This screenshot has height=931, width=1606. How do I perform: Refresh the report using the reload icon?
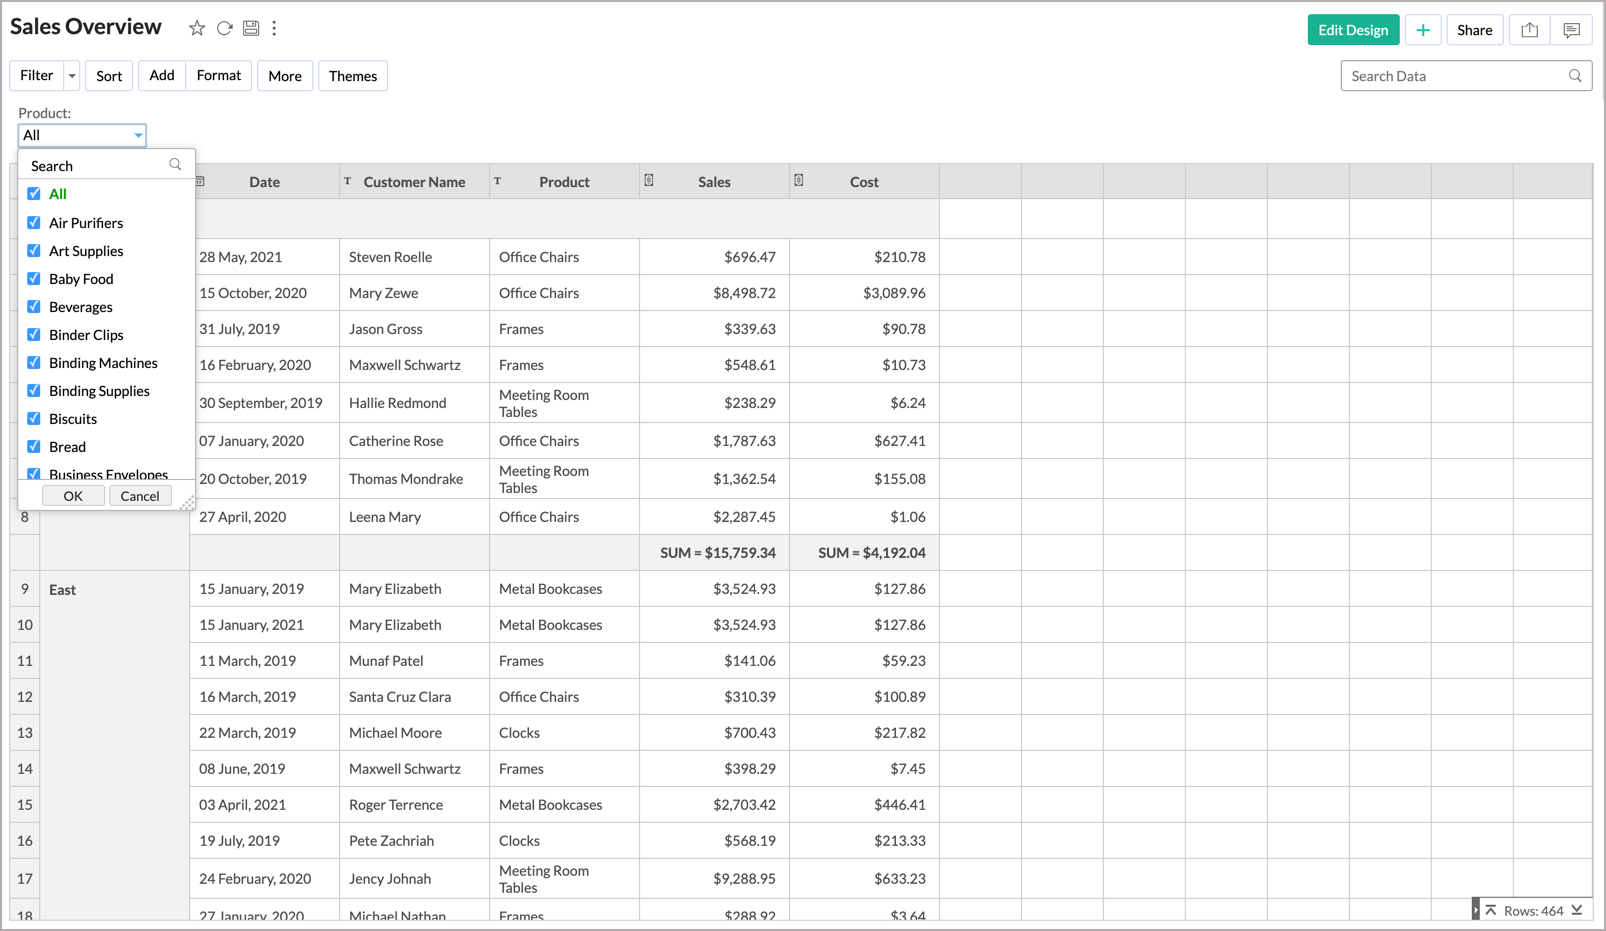pyautogui.click(x=224, y=27)
